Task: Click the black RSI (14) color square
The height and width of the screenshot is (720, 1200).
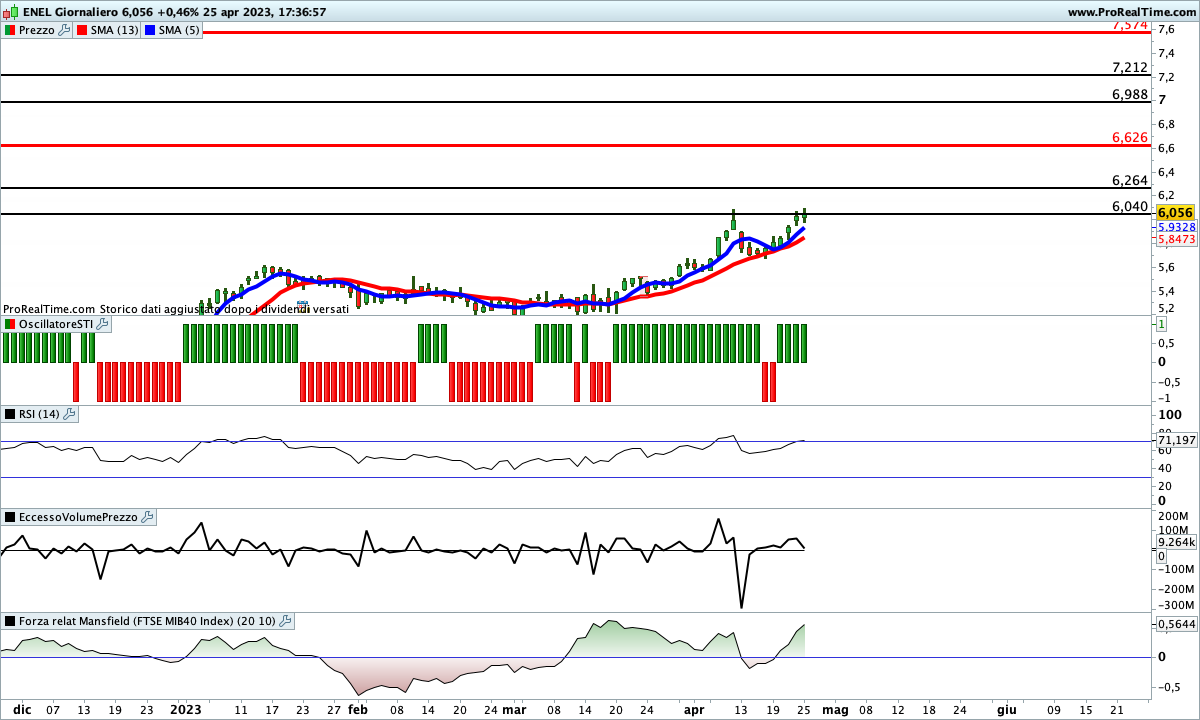Action: click(x=10, y=414)
